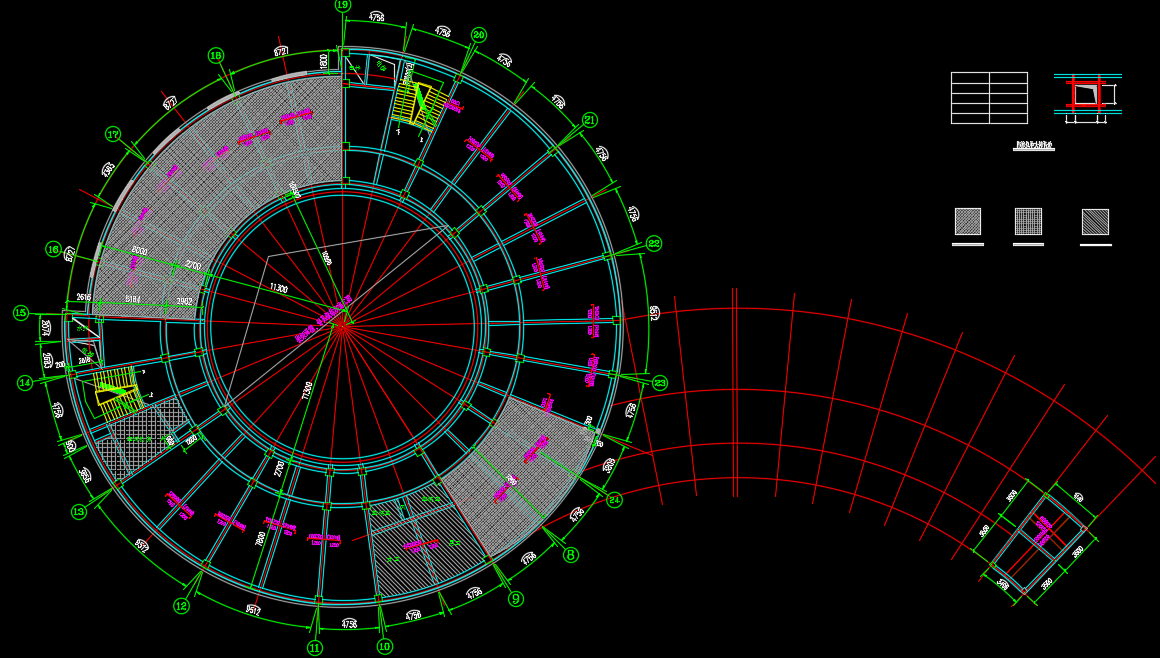Click the empty white table

click(x=989, y=98)
